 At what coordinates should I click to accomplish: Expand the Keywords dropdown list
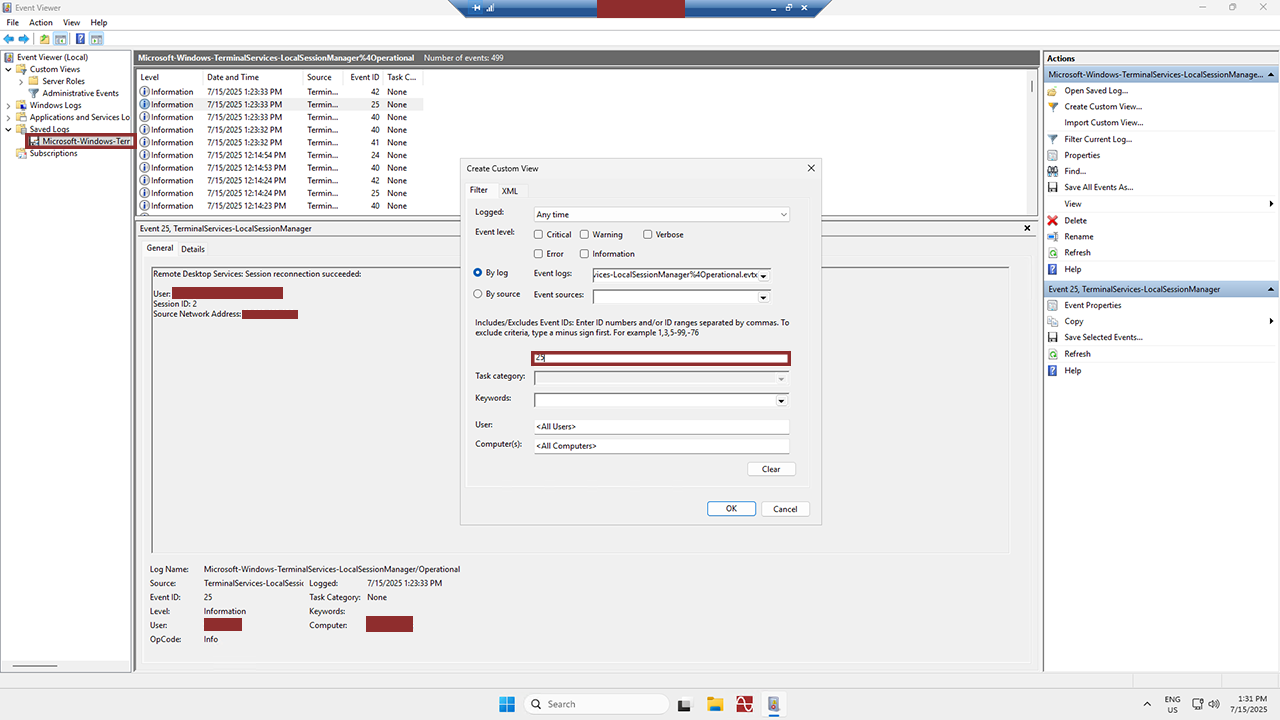[781, 400]
